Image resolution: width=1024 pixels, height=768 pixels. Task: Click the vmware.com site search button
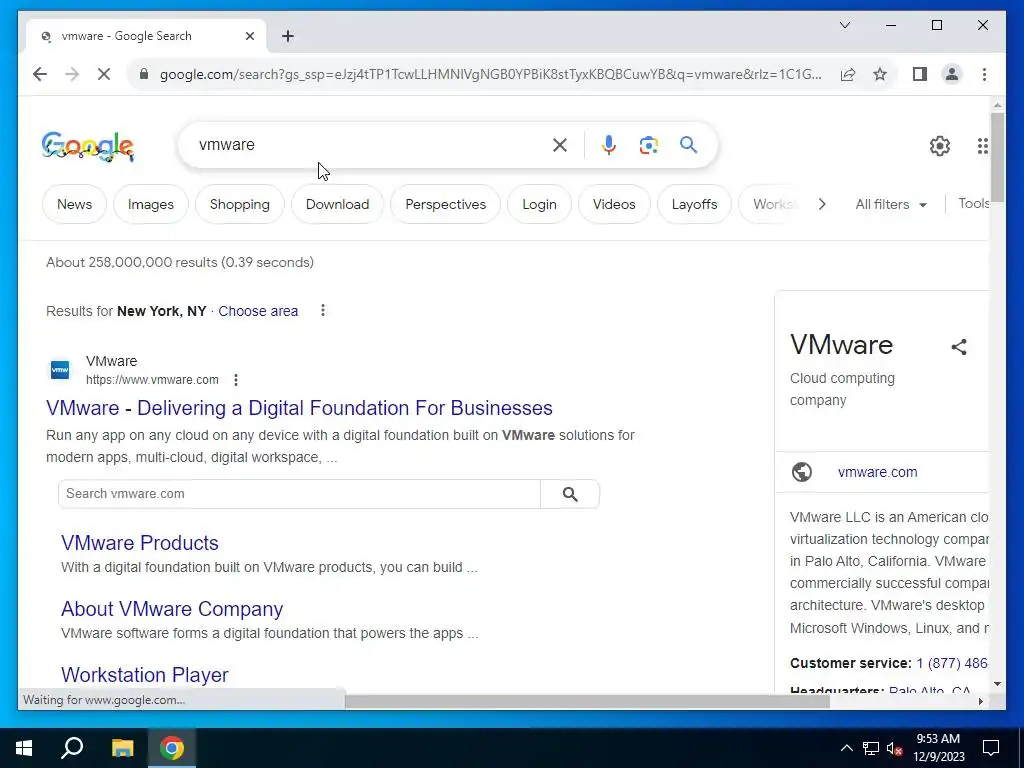coord(570,494)
